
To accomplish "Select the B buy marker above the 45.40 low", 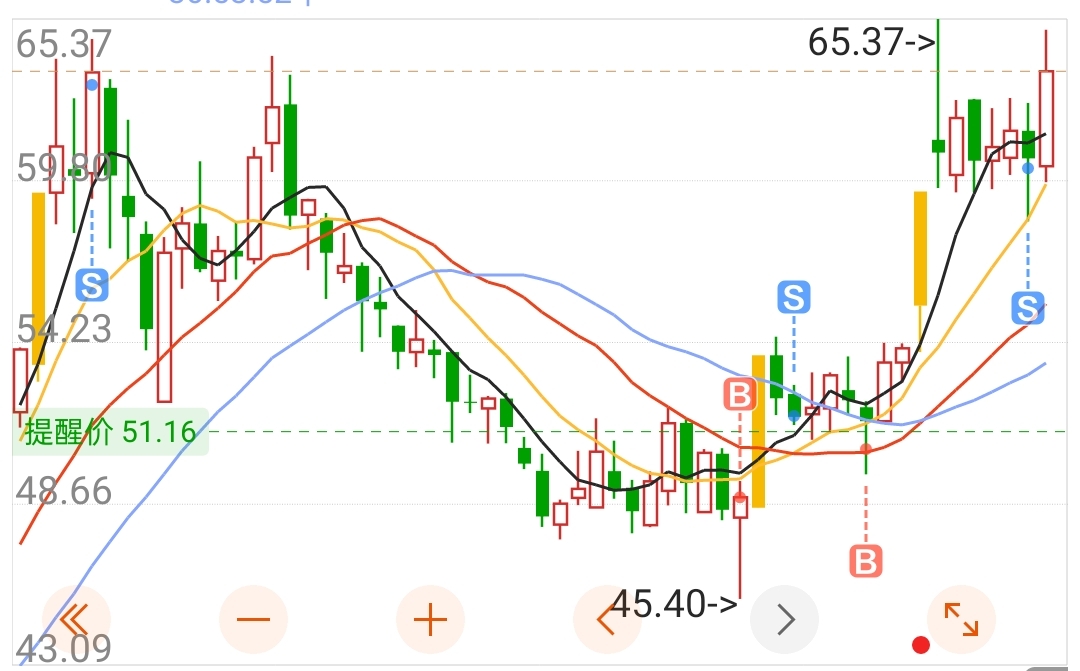I will tap(740, 395).
